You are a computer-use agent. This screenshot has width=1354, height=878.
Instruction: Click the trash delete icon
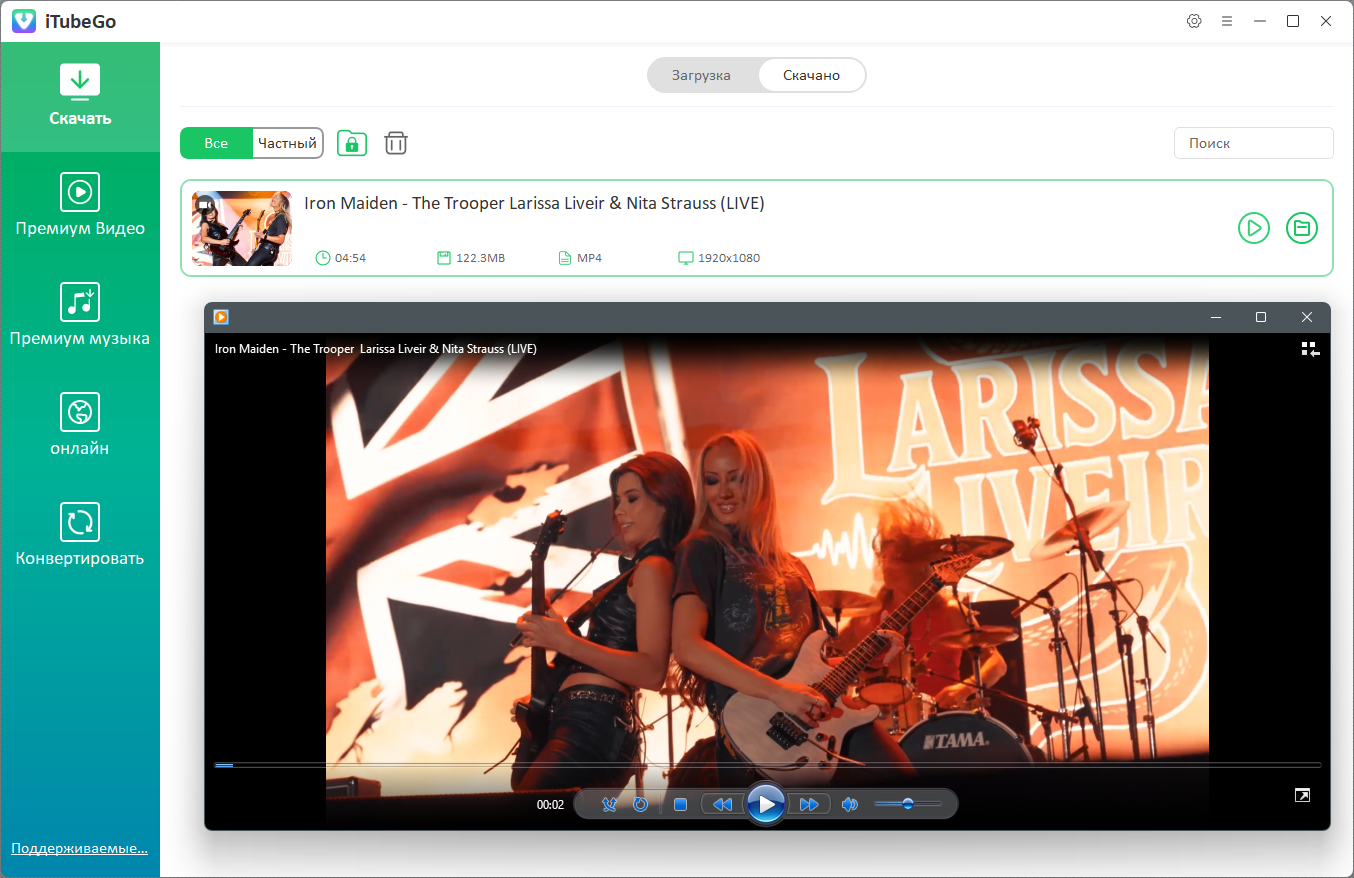pos(396,143)
